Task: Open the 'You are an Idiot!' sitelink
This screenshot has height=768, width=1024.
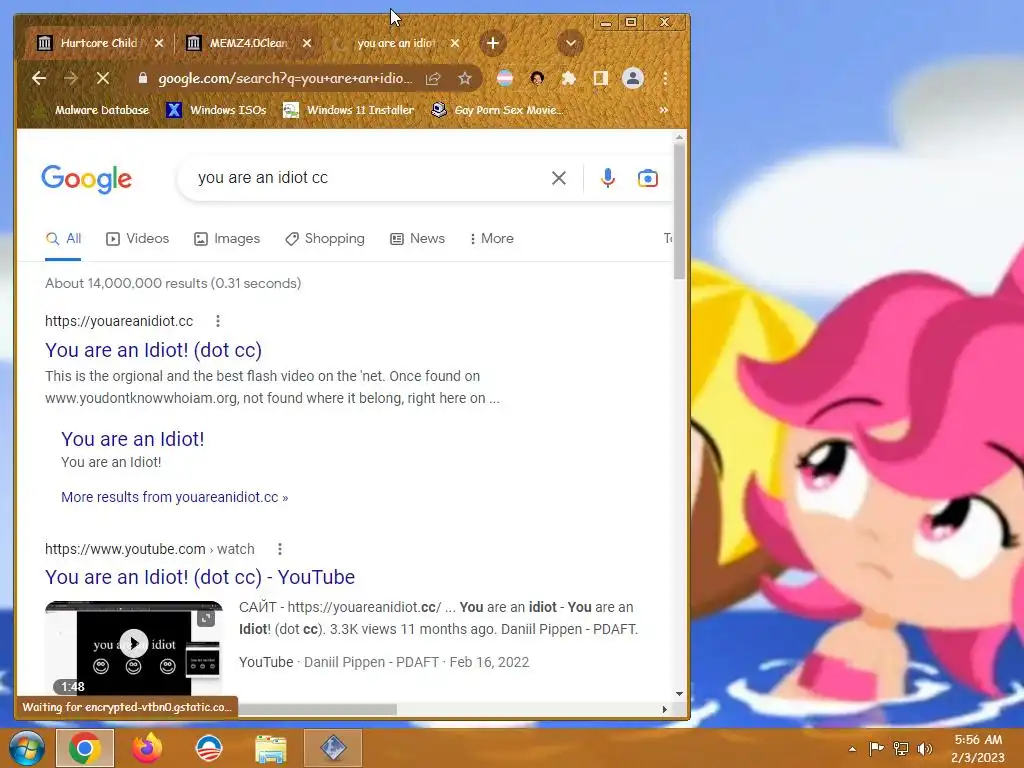Action: point(133,439)
